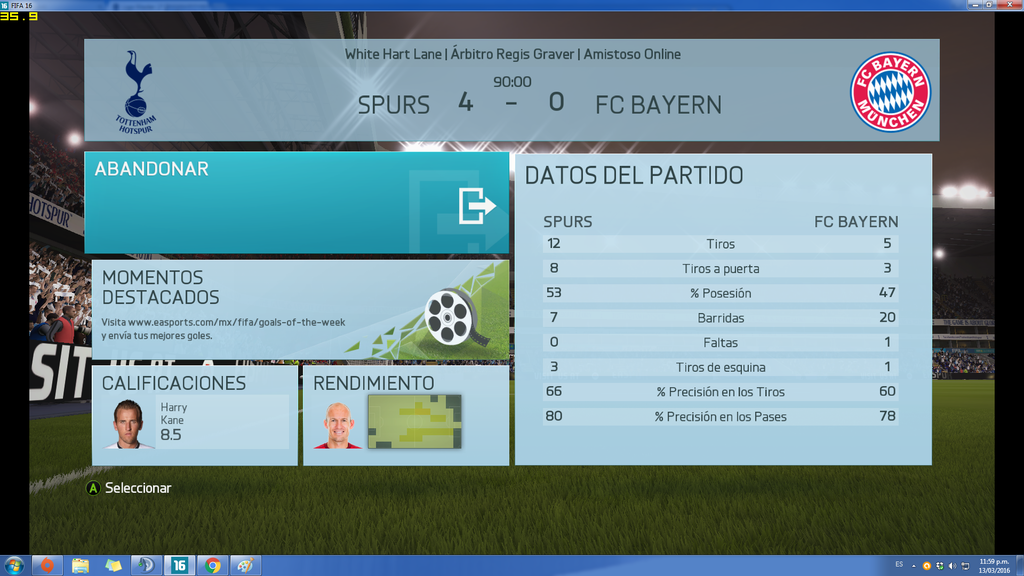
Task: Click the bald player portrait in Rendimiento
Action: tap(338, 426)
